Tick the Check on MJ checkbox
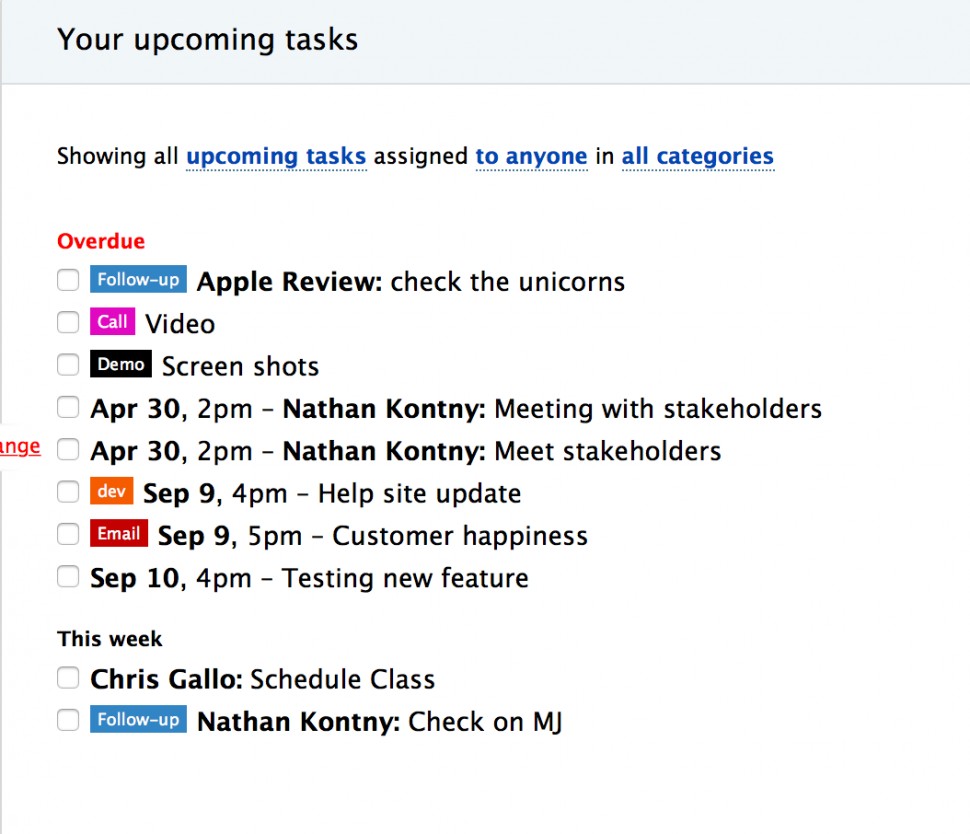Viewport: 970px width, 834px height. pos(68,720)
